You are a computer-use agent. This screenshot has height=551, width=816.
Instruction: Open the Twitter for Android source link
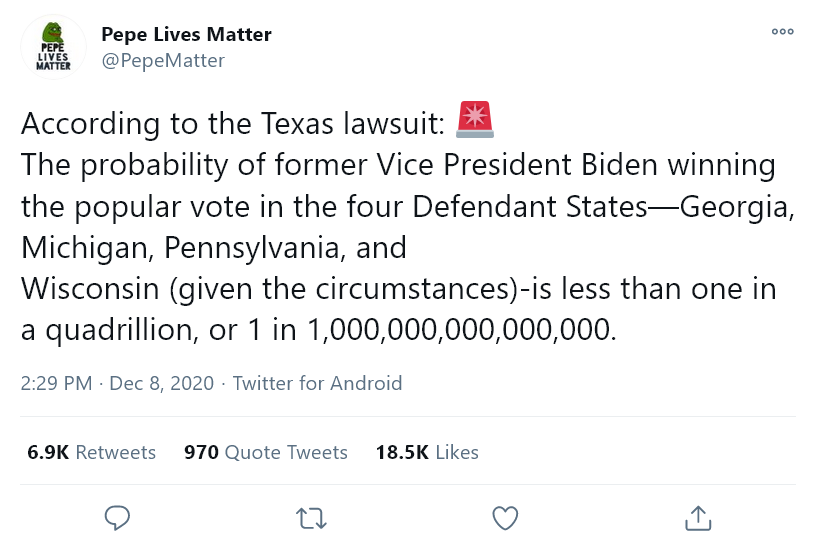pos(317,383)
